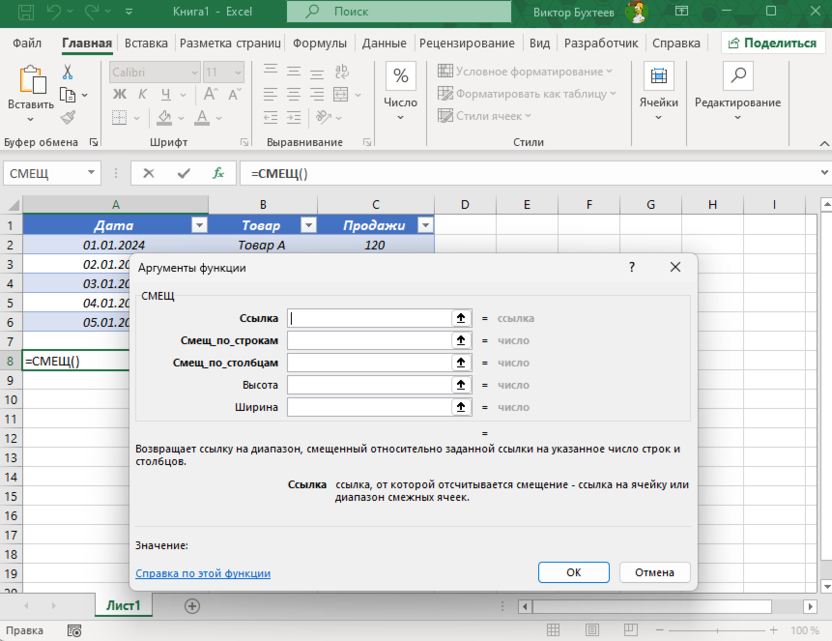The image size is (832, 641).
Task: Collapse the Ширина range selector
Action: point(461,407)
